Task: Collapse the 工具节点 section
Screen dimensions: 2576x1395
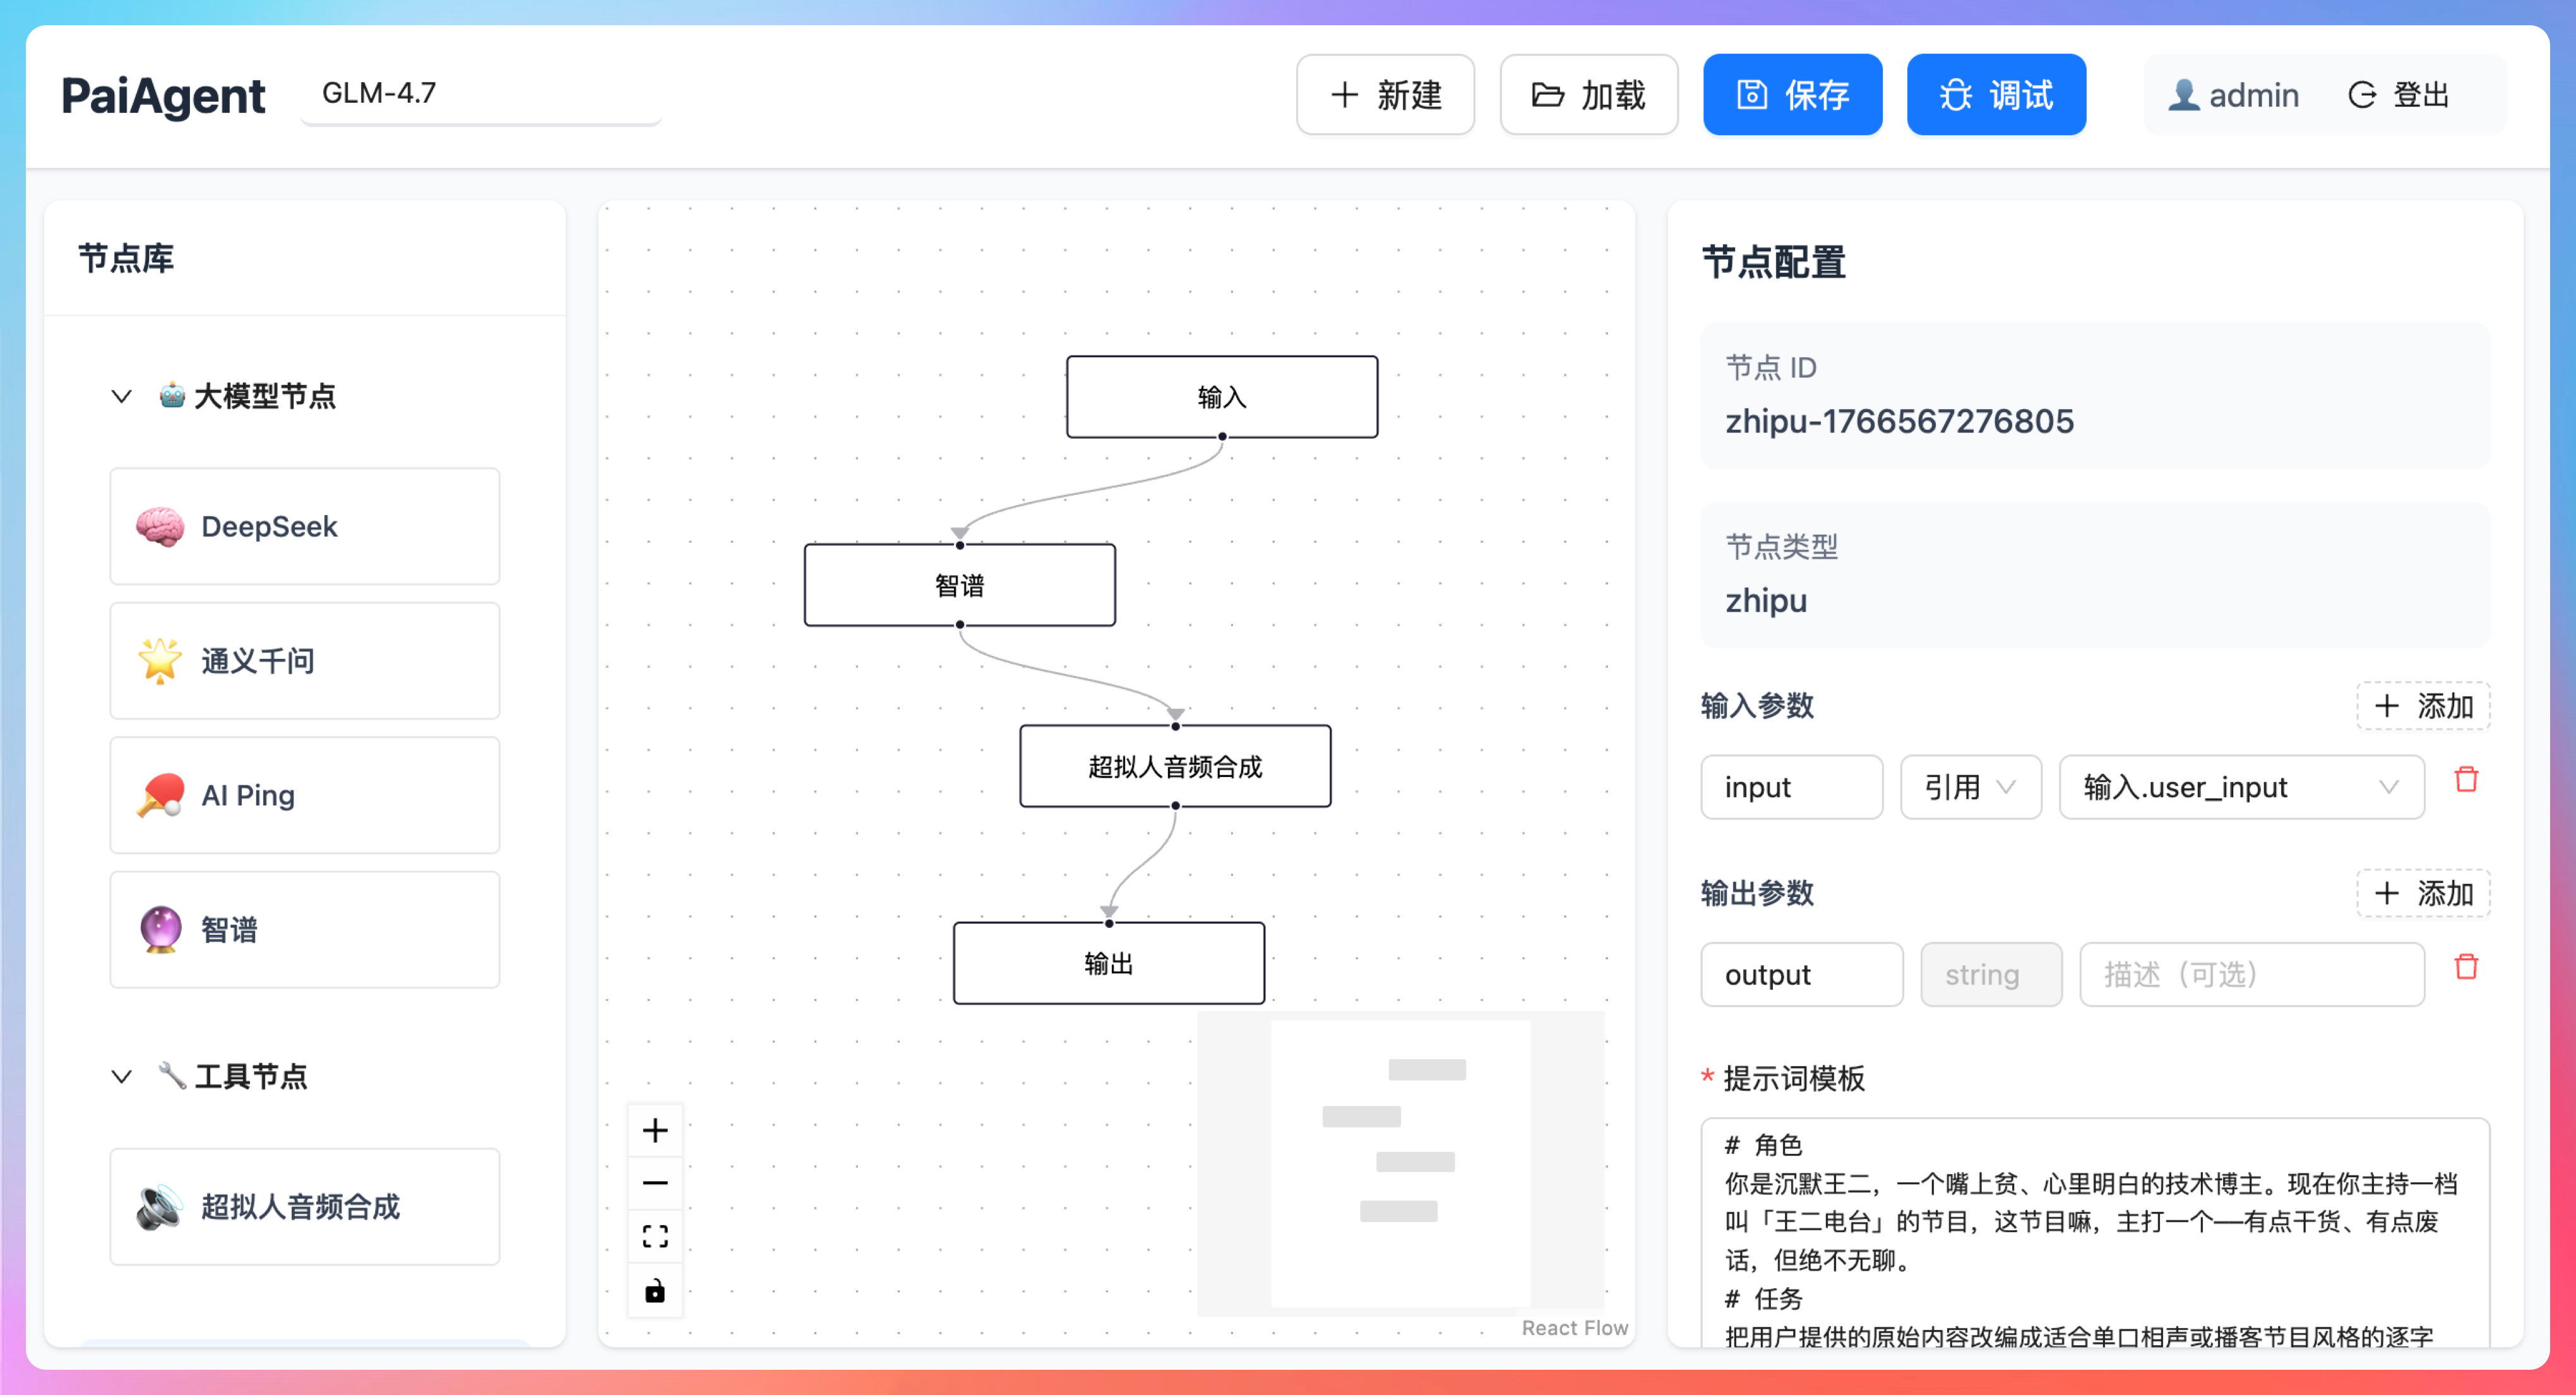Action: 122,1077
